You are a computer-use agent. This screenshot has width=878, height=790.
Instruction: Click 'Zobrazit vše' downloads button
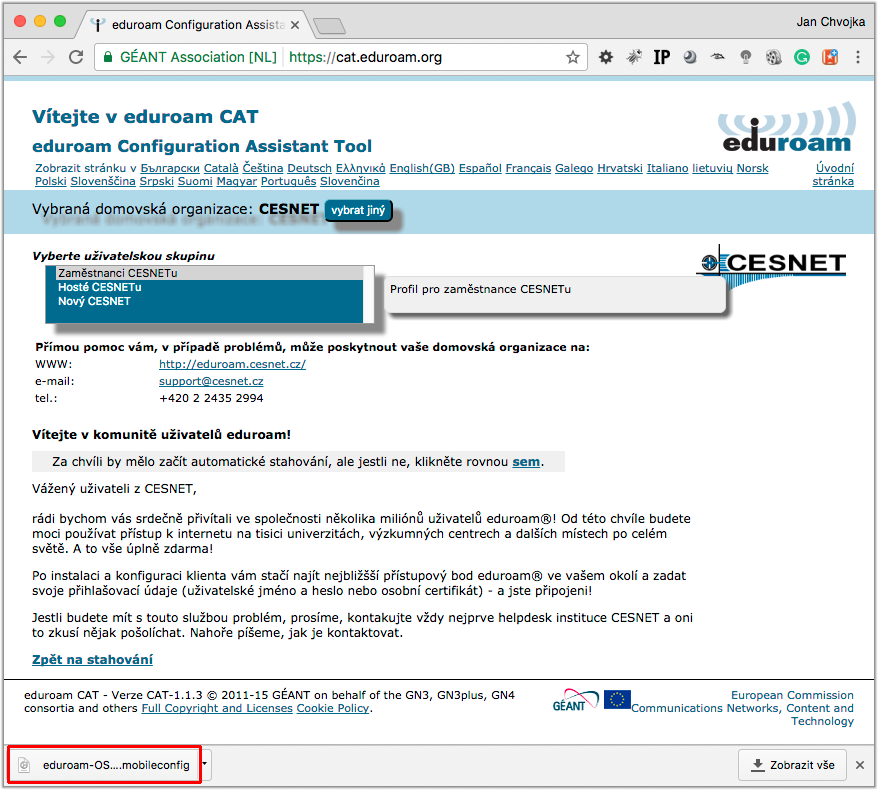(x=792, y=765)
